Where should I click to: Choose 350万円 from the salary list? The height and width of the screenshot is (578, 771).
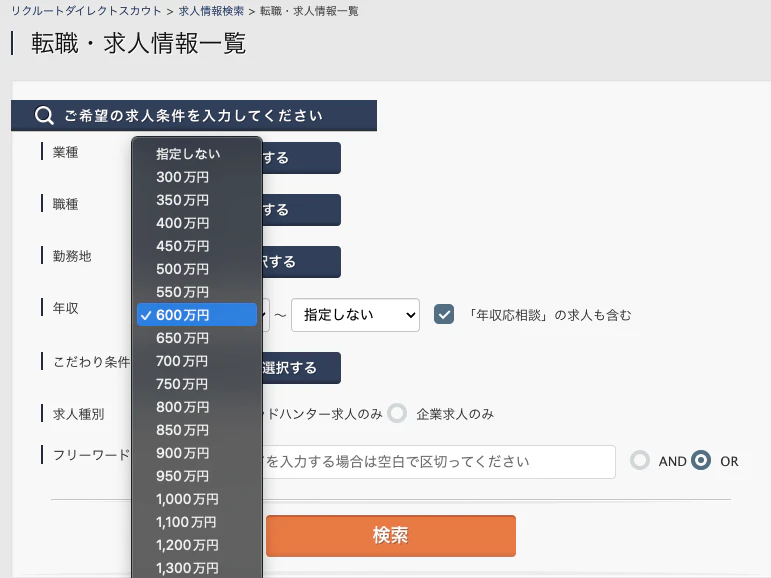pos(197,200)
